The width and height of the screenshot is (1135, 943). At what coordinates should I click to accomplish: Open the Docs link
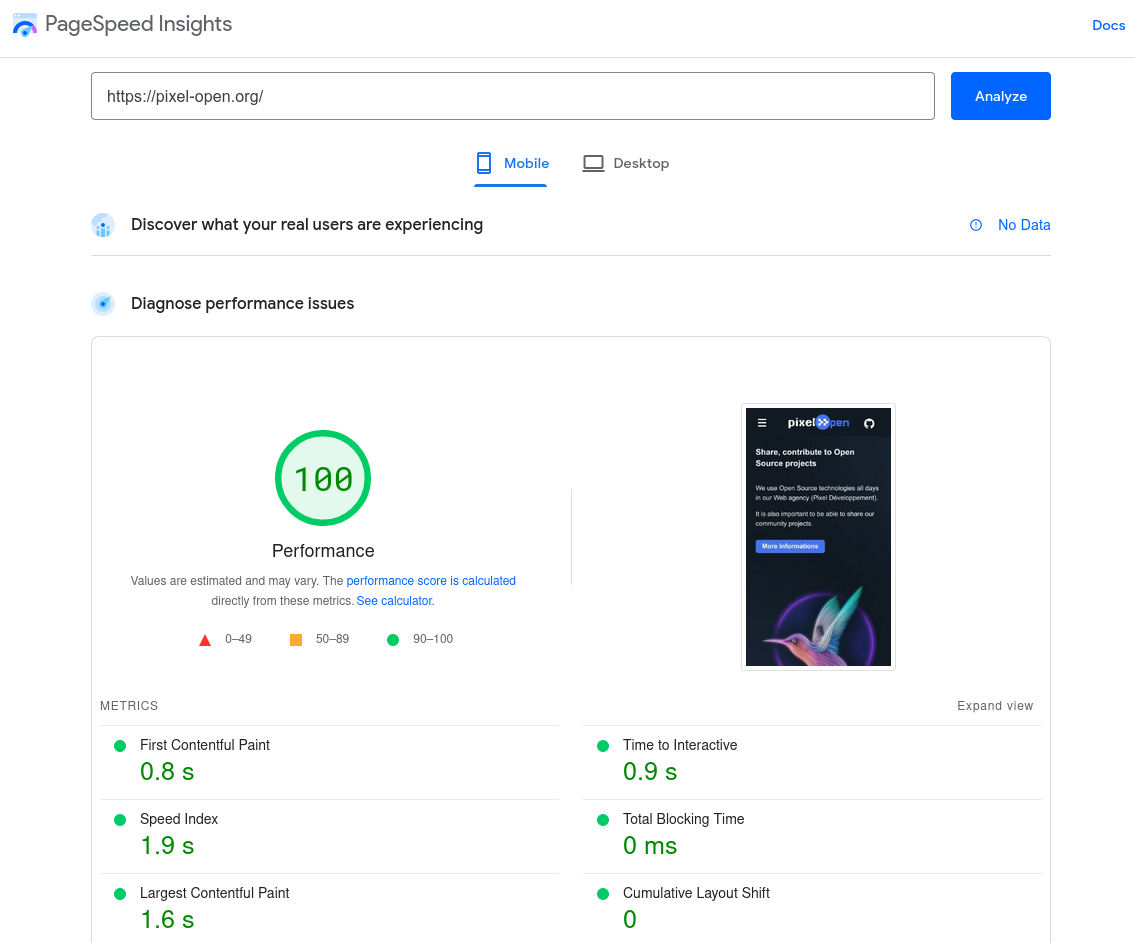click(x=1108, y=25)
